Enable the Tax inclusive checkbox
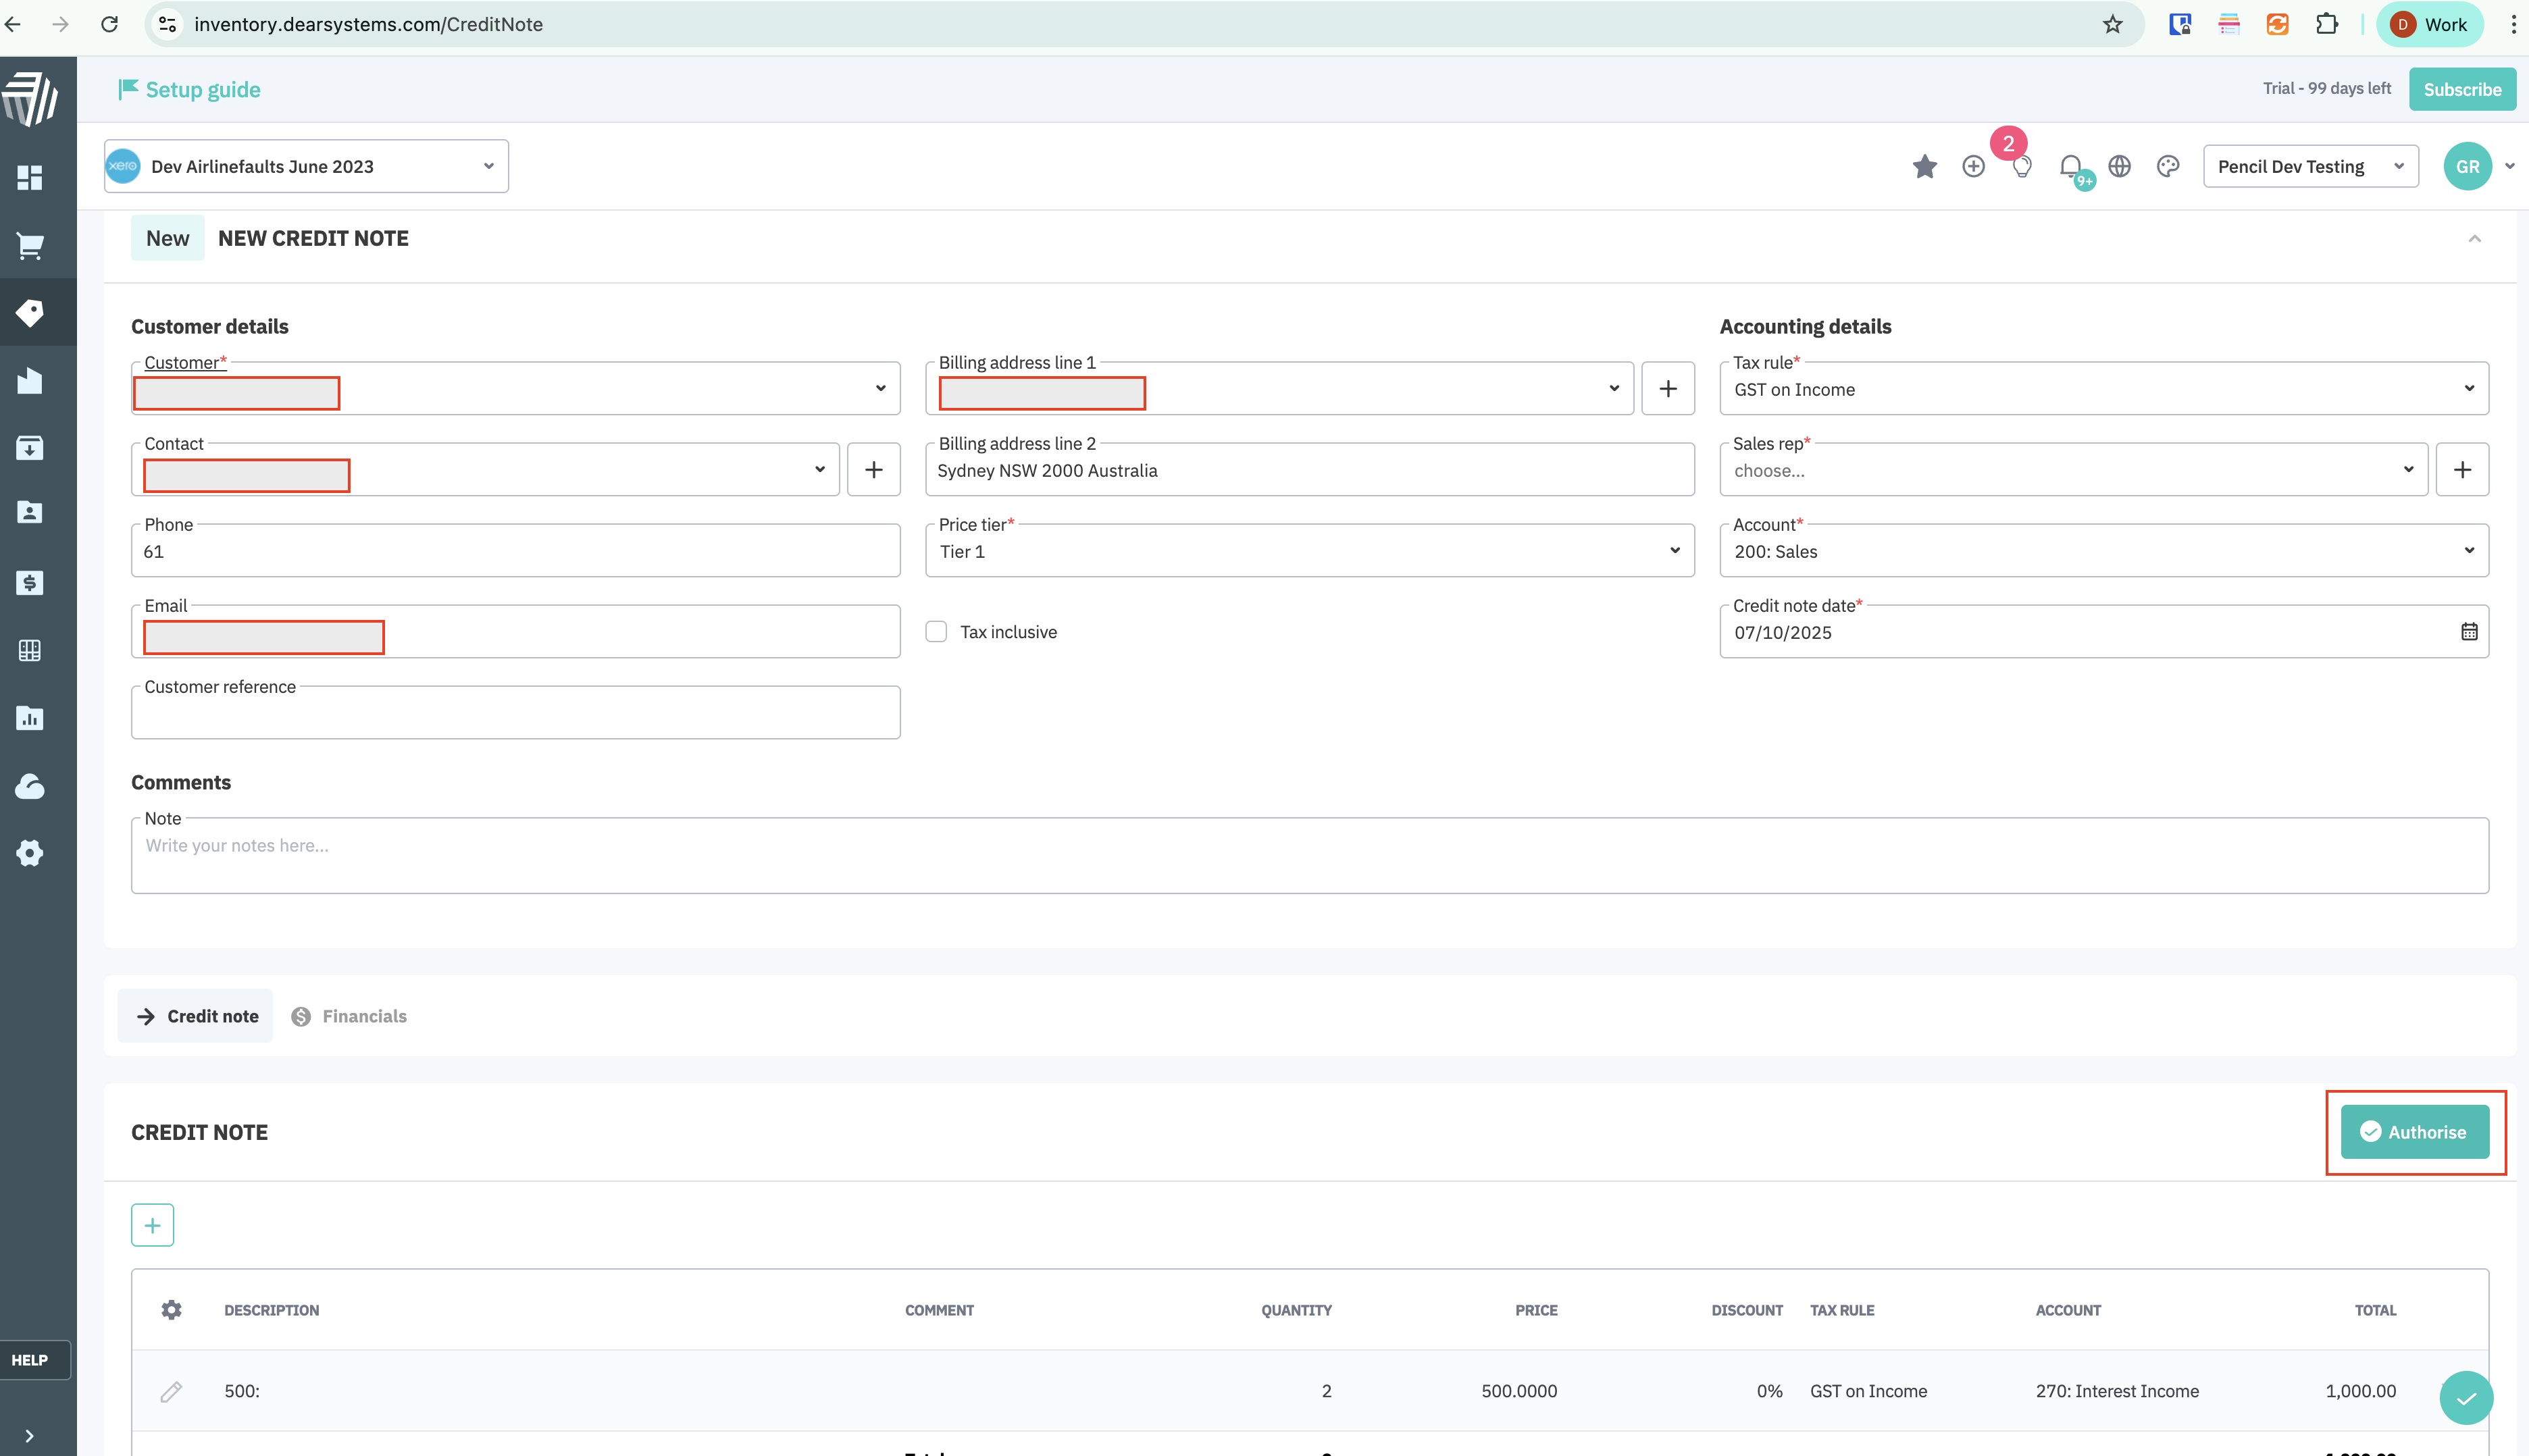Screen dimensions: 2529x1456 click(x=936, y=632)
